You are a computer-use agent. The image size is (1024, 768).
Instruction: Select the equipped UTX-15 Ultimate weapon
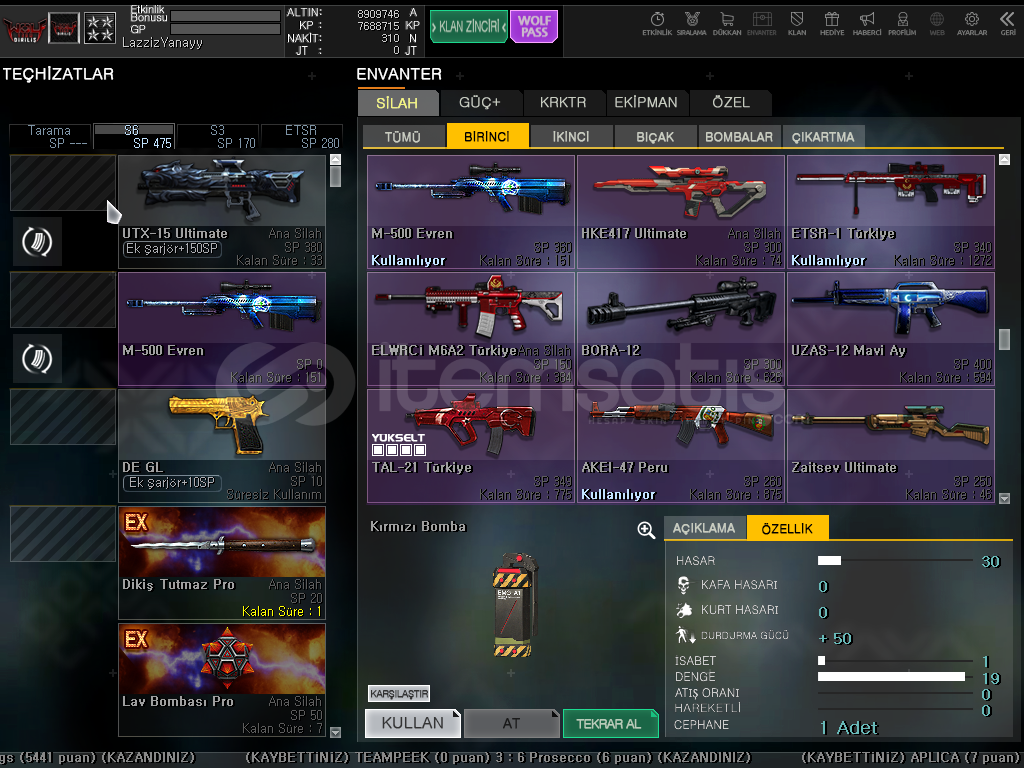[222, 212]
